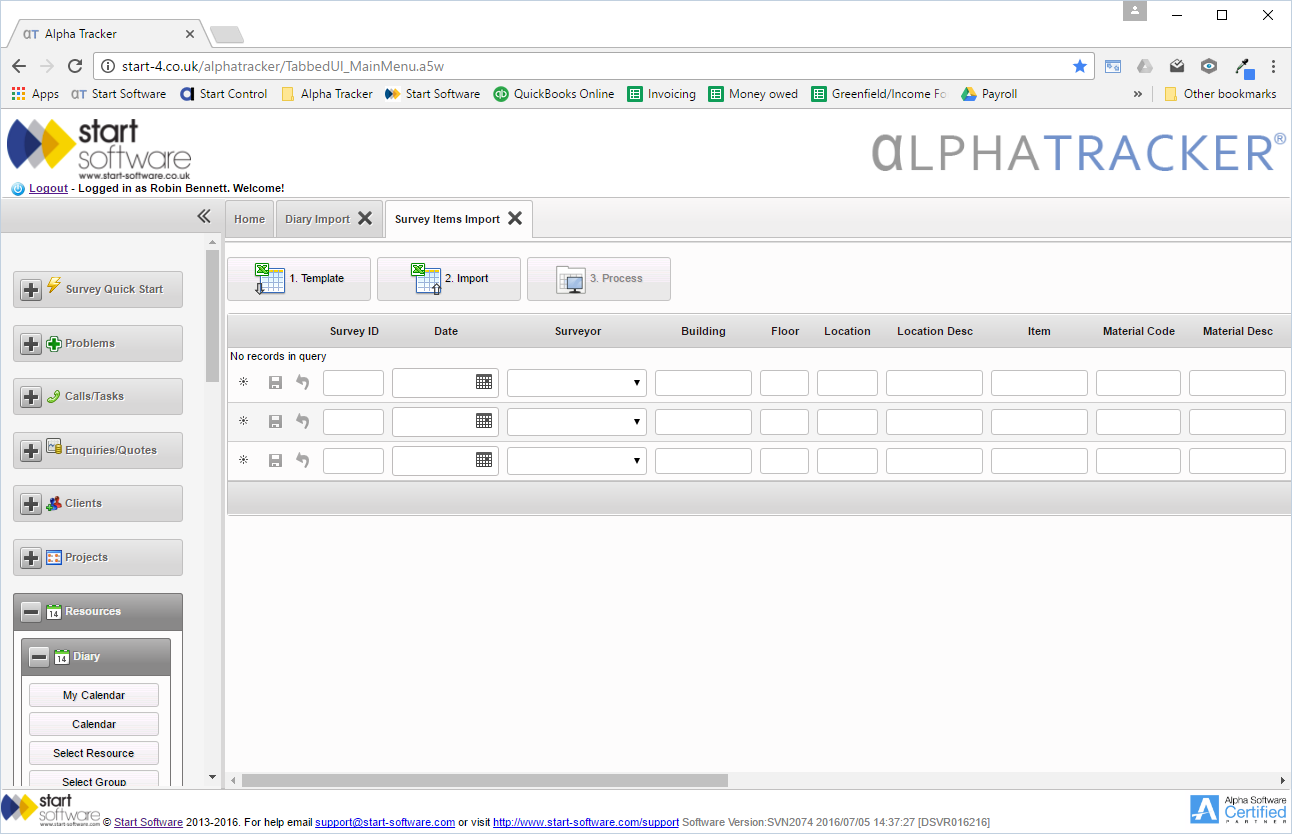
Task: Switch to the Diary Import tab
Action: [318, 218]
